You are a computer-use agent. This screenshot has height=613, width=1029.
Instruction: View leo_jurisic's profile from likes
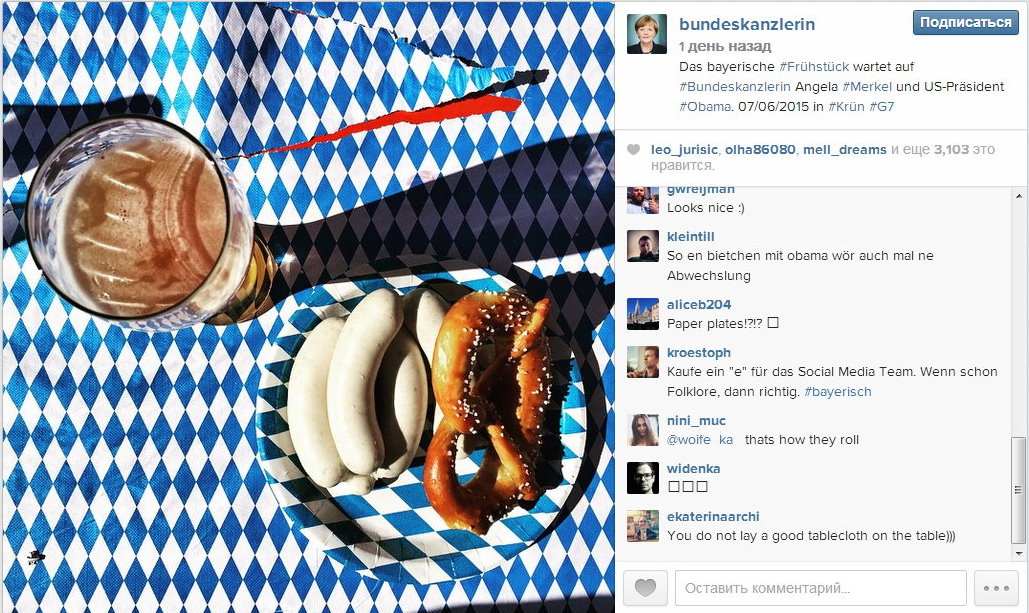tap(684, 150)
